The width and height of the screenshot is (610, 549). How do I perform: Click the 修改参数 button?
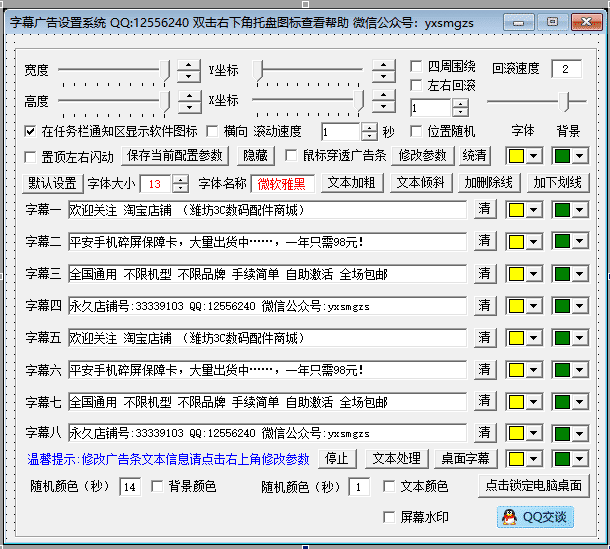[x=422, y=156]
